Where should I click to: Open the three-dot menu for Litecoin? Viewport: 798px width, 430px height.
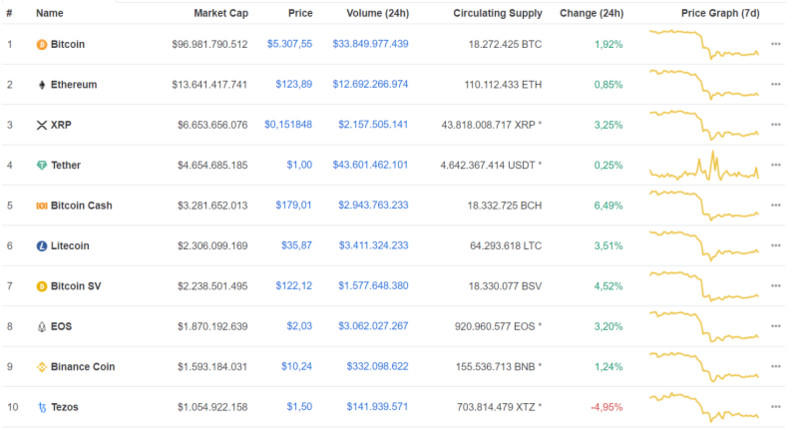776,245
